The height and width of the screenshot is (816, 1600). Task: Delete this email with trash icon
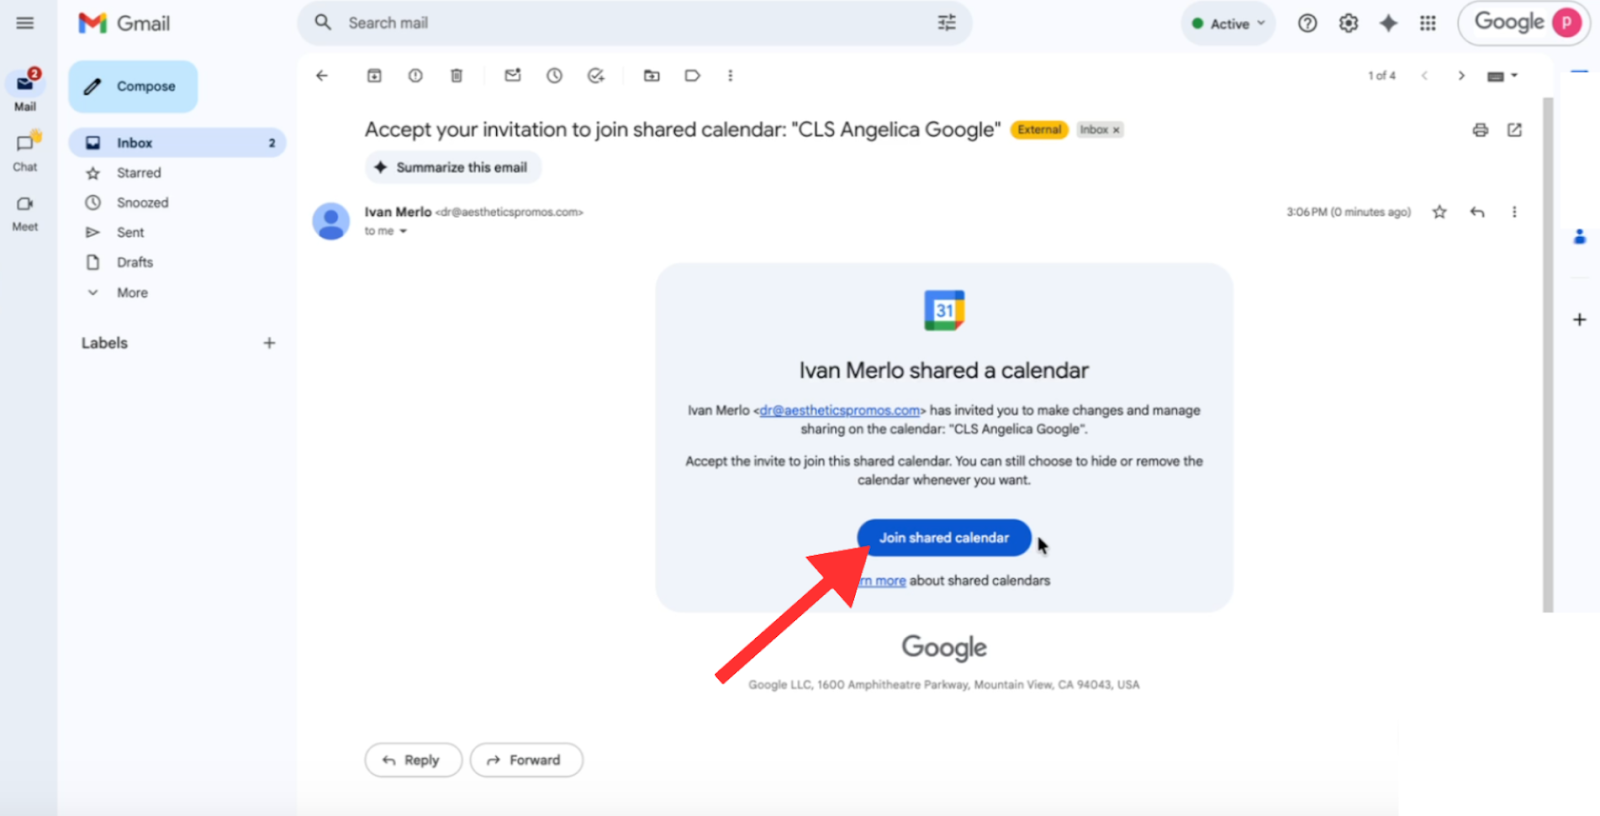(456, 76)
